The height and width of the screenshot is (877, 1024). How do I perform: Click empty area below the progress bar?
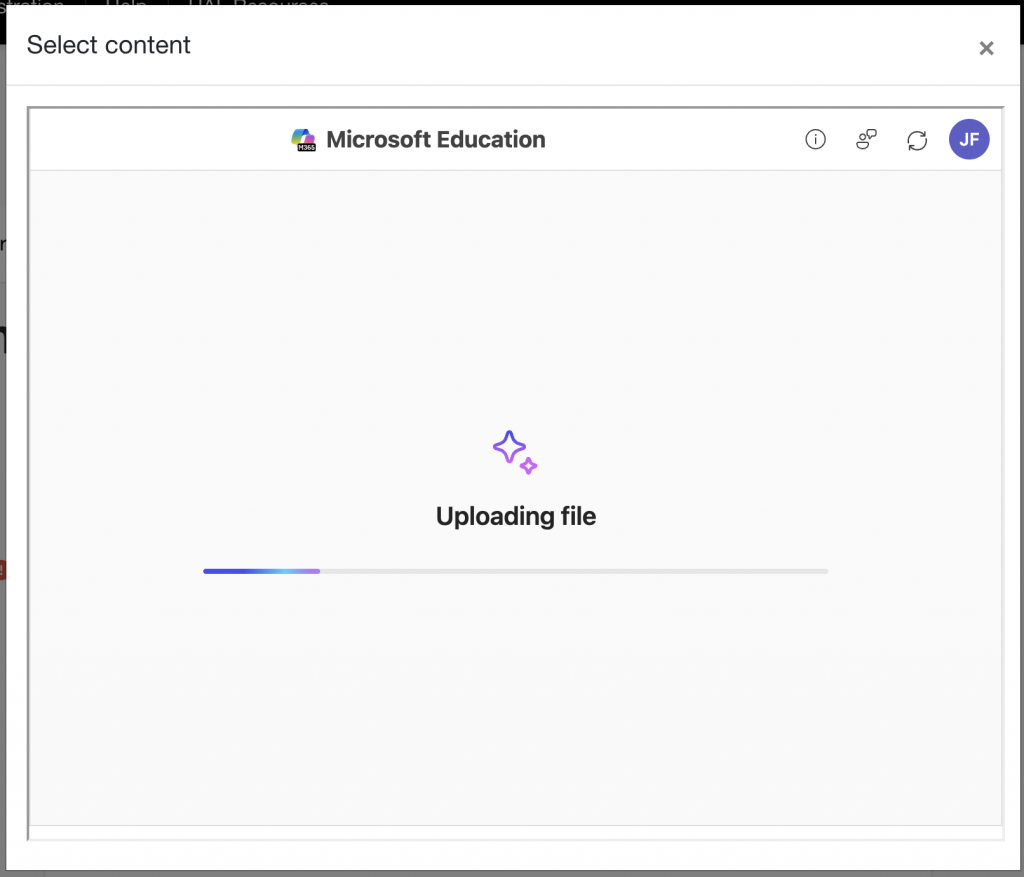click(x=516, y=700)
